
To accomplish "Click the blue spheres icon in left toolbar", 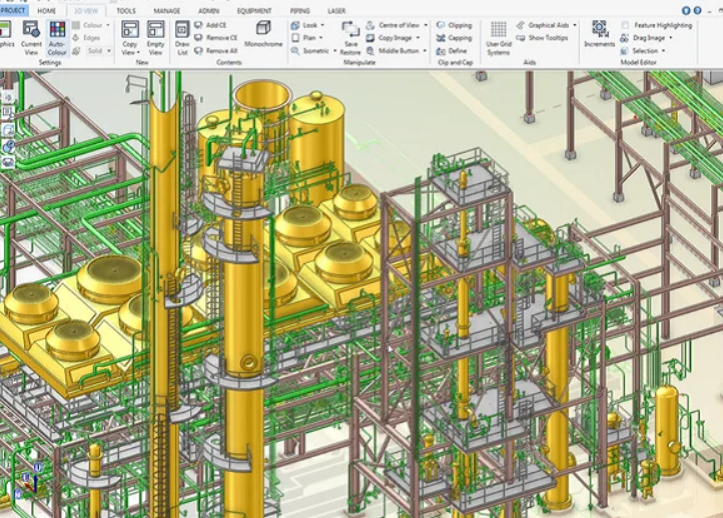I will click(x=8, y=146).
